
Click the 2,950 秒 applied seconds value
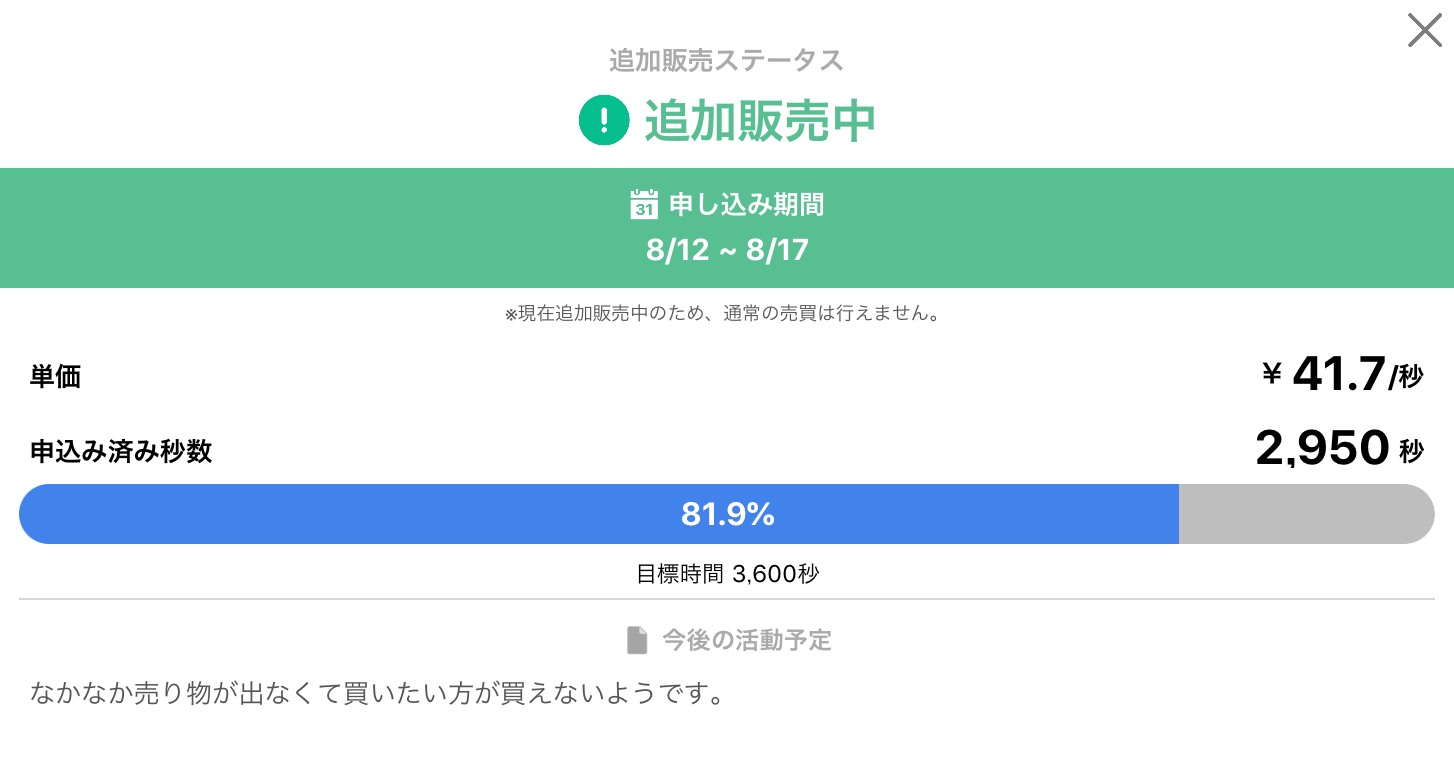coord(1339,449)
